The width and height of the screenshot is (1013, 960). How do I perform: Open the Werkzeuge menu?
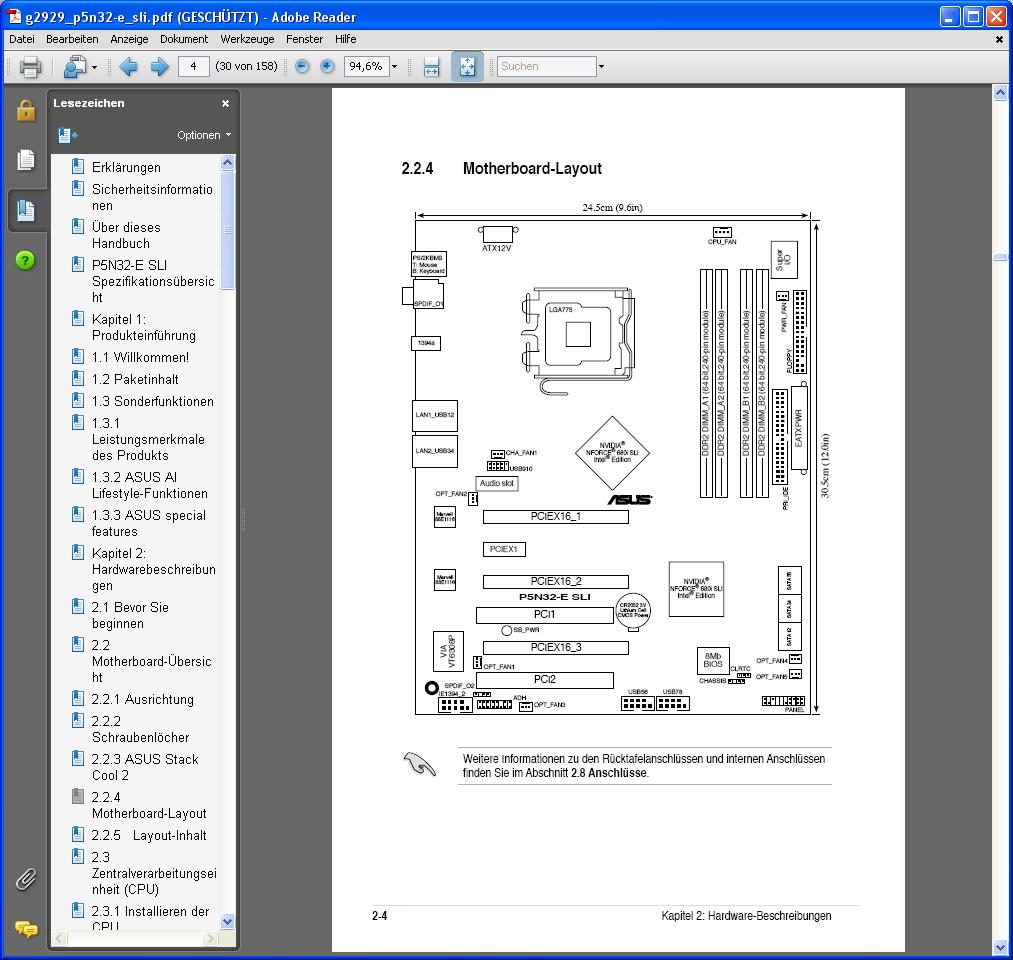247,39
